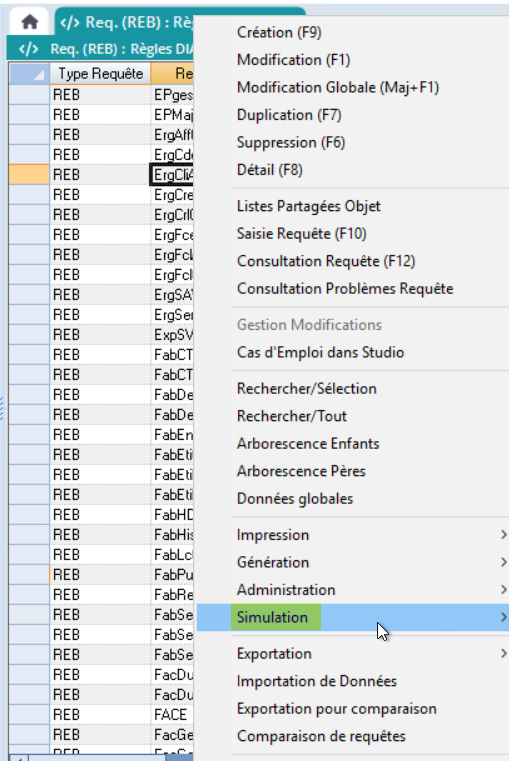Image resolution: width=509 pixels, height=761 pixels.
Task: Expand the Simulation submenu arrow
Action: click(504, 617)
